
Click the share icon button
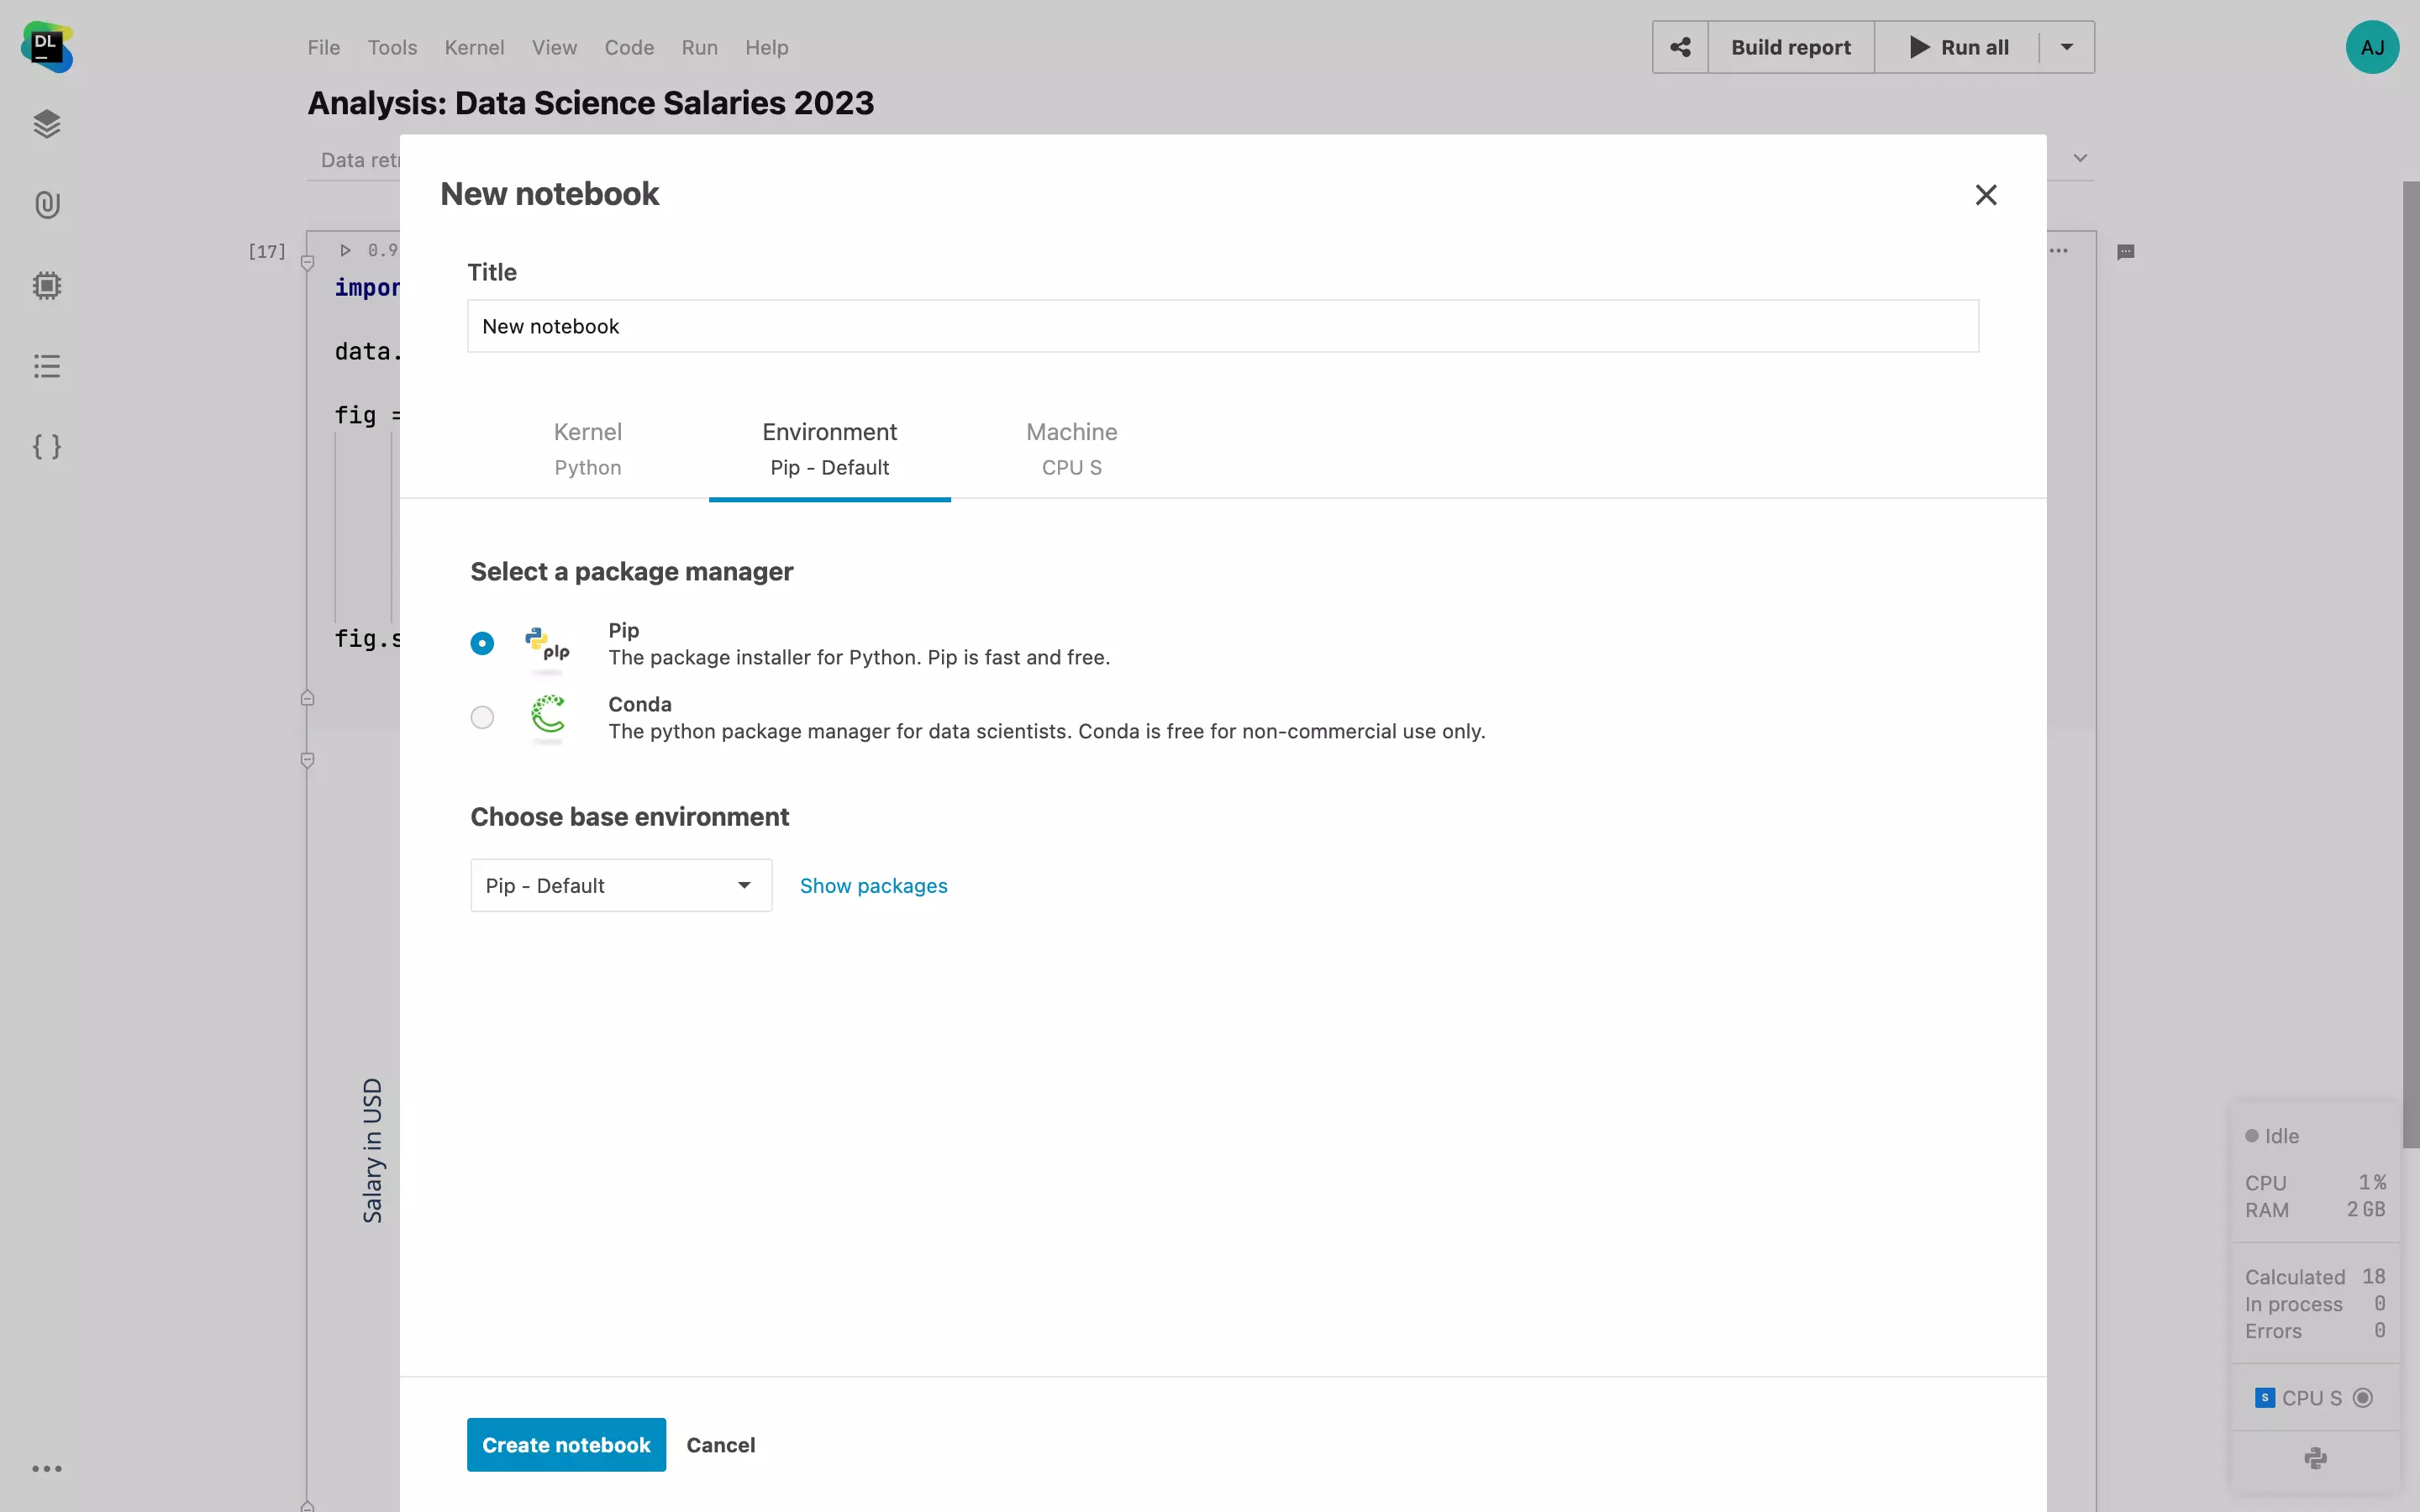[x=1680, y=47]
